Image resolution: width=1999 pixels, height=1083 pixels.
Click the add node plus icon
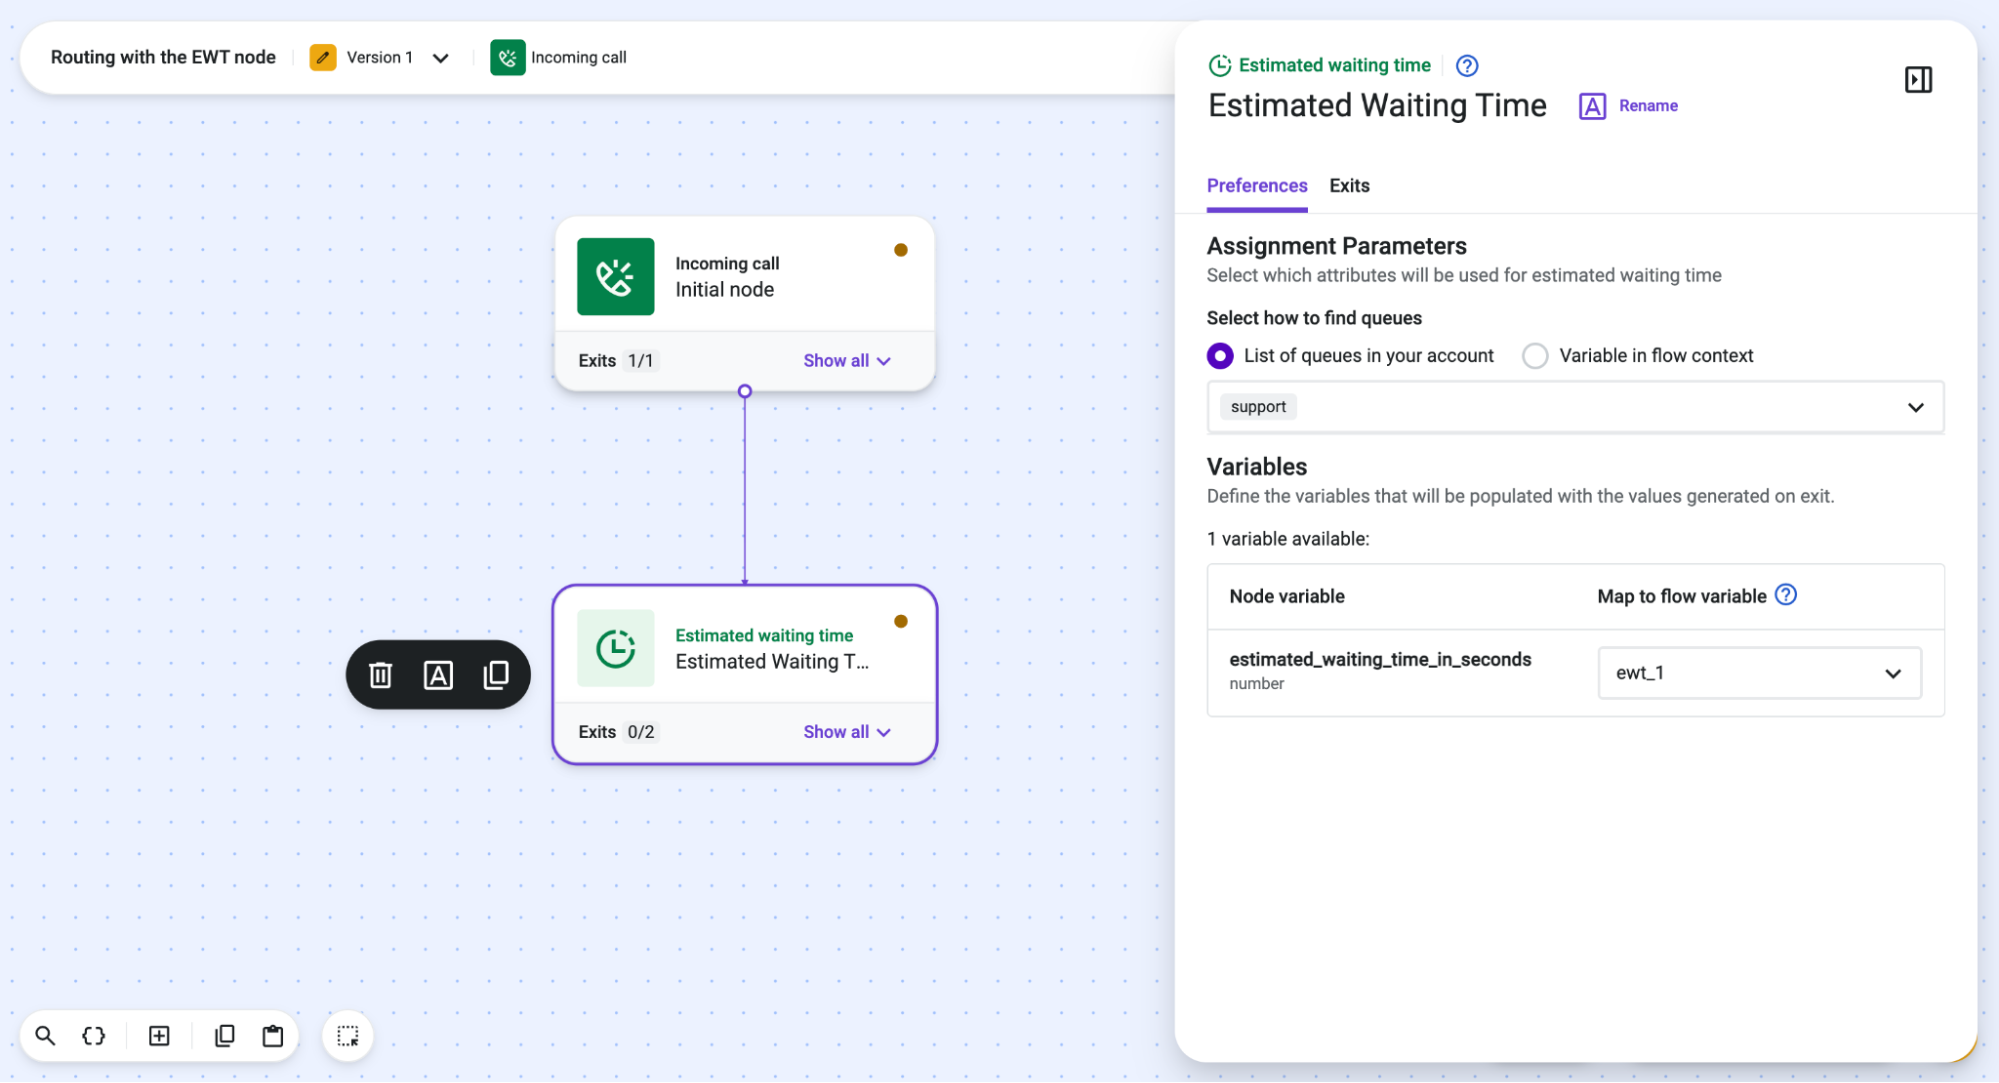[159, 1035]
